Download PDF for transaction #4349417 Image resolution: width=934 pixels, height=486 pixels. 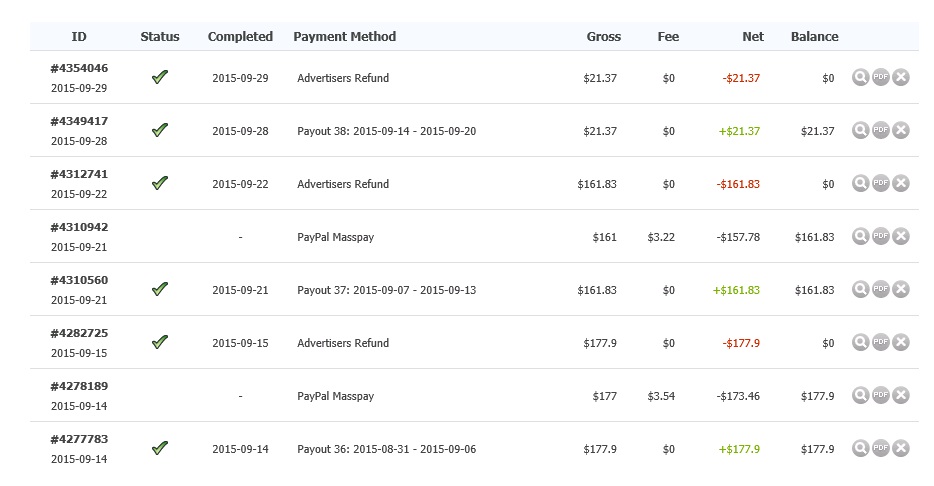pyautogui.click(x=880, y=130)
